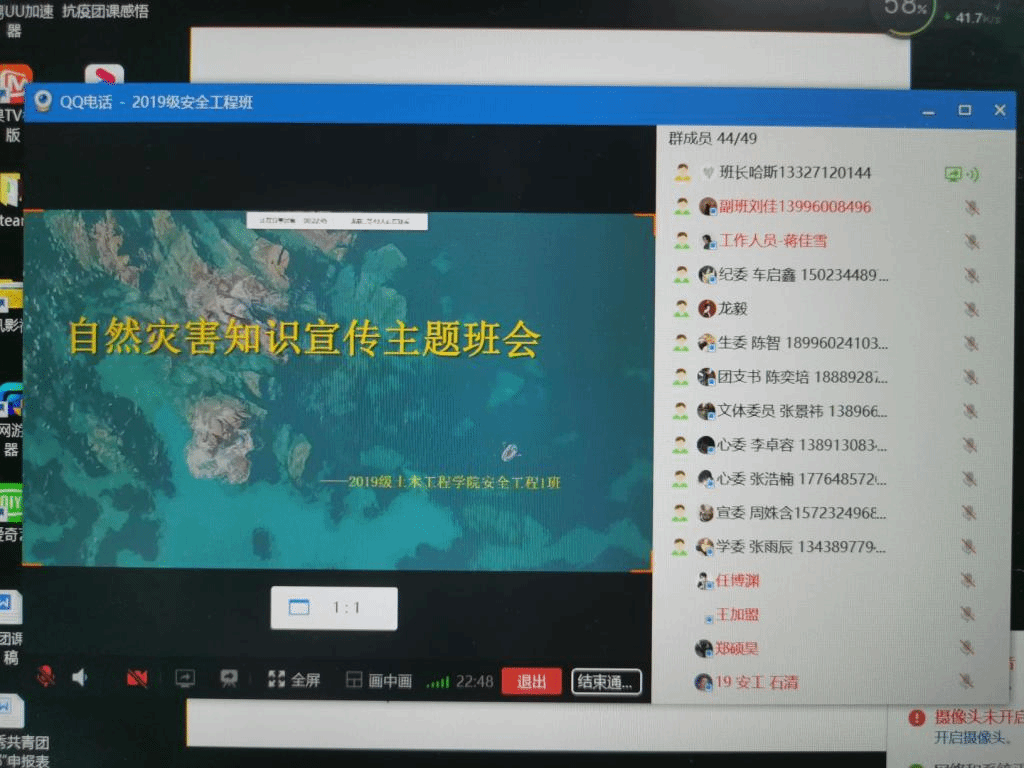Enable picture-in-picture 画中画 mode
1024x768 pixels.
(379, 681)
